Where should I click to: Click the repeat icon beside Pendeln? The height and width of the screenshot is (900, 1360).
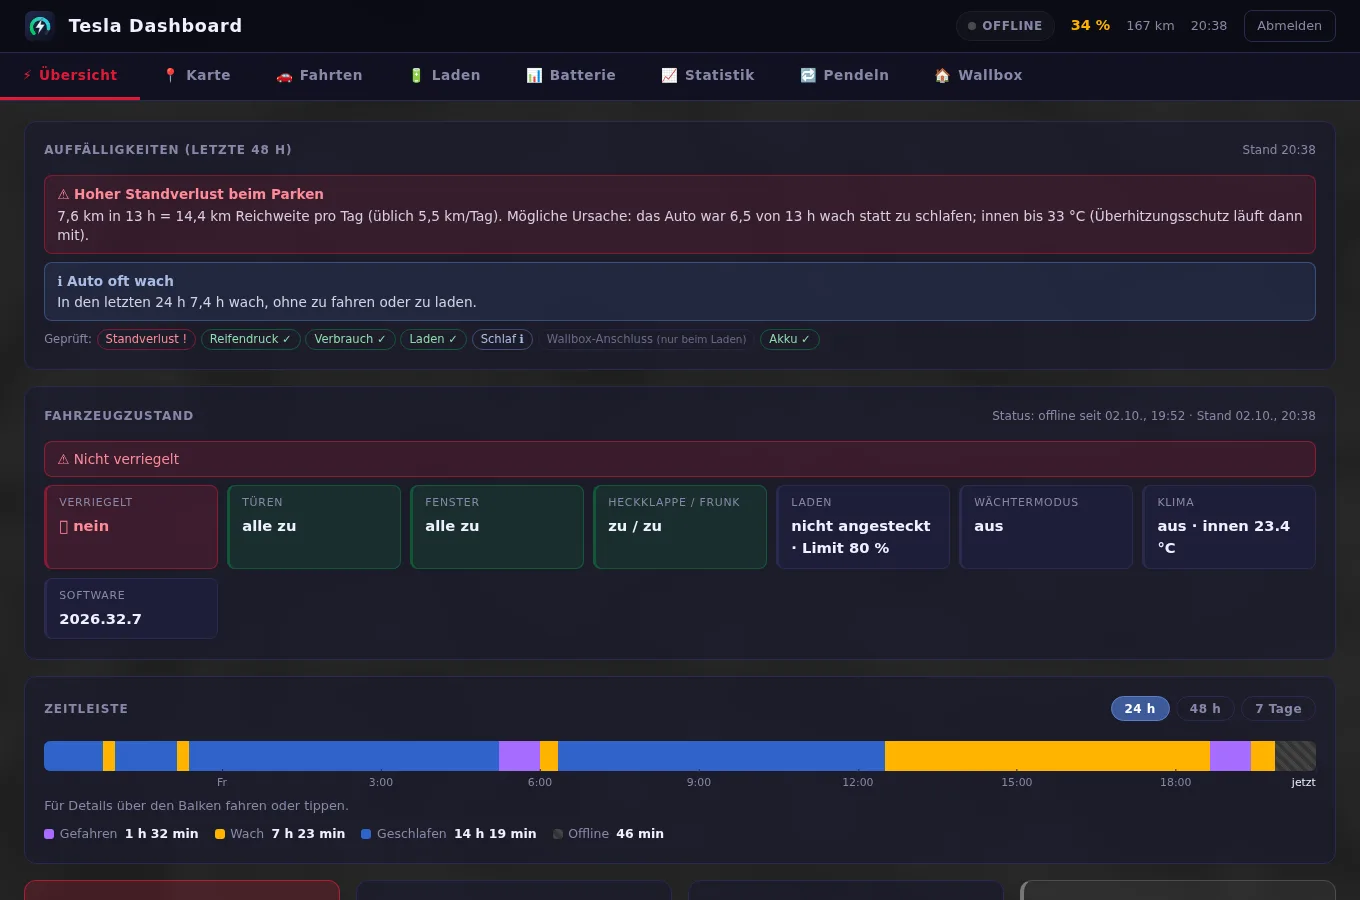pyautogui.click(x=808, y=75)
